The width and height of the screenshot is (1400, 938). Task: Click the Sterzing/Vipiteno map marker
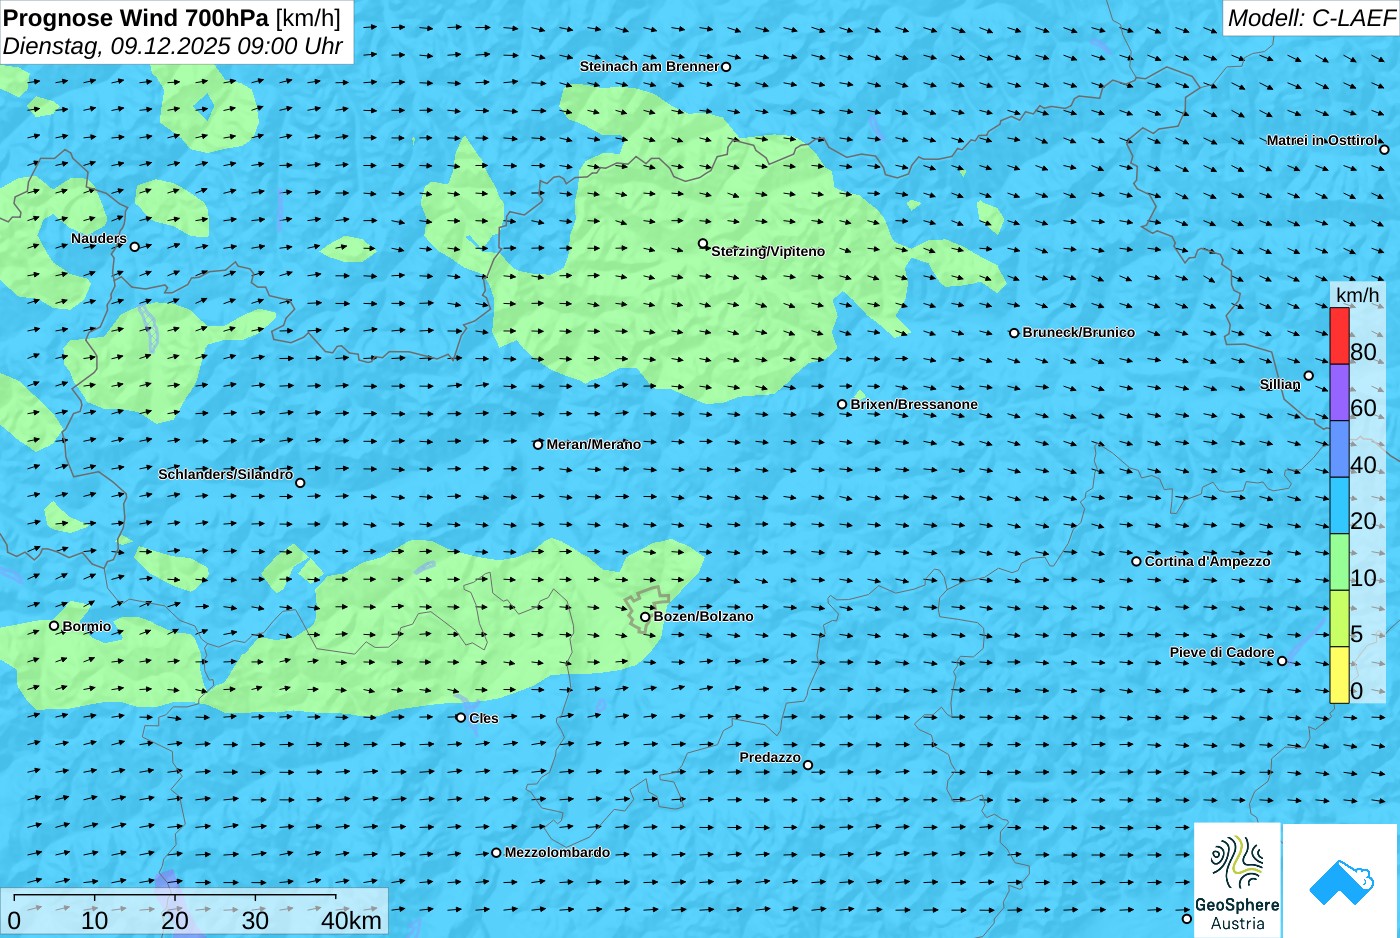coord(703,243)
